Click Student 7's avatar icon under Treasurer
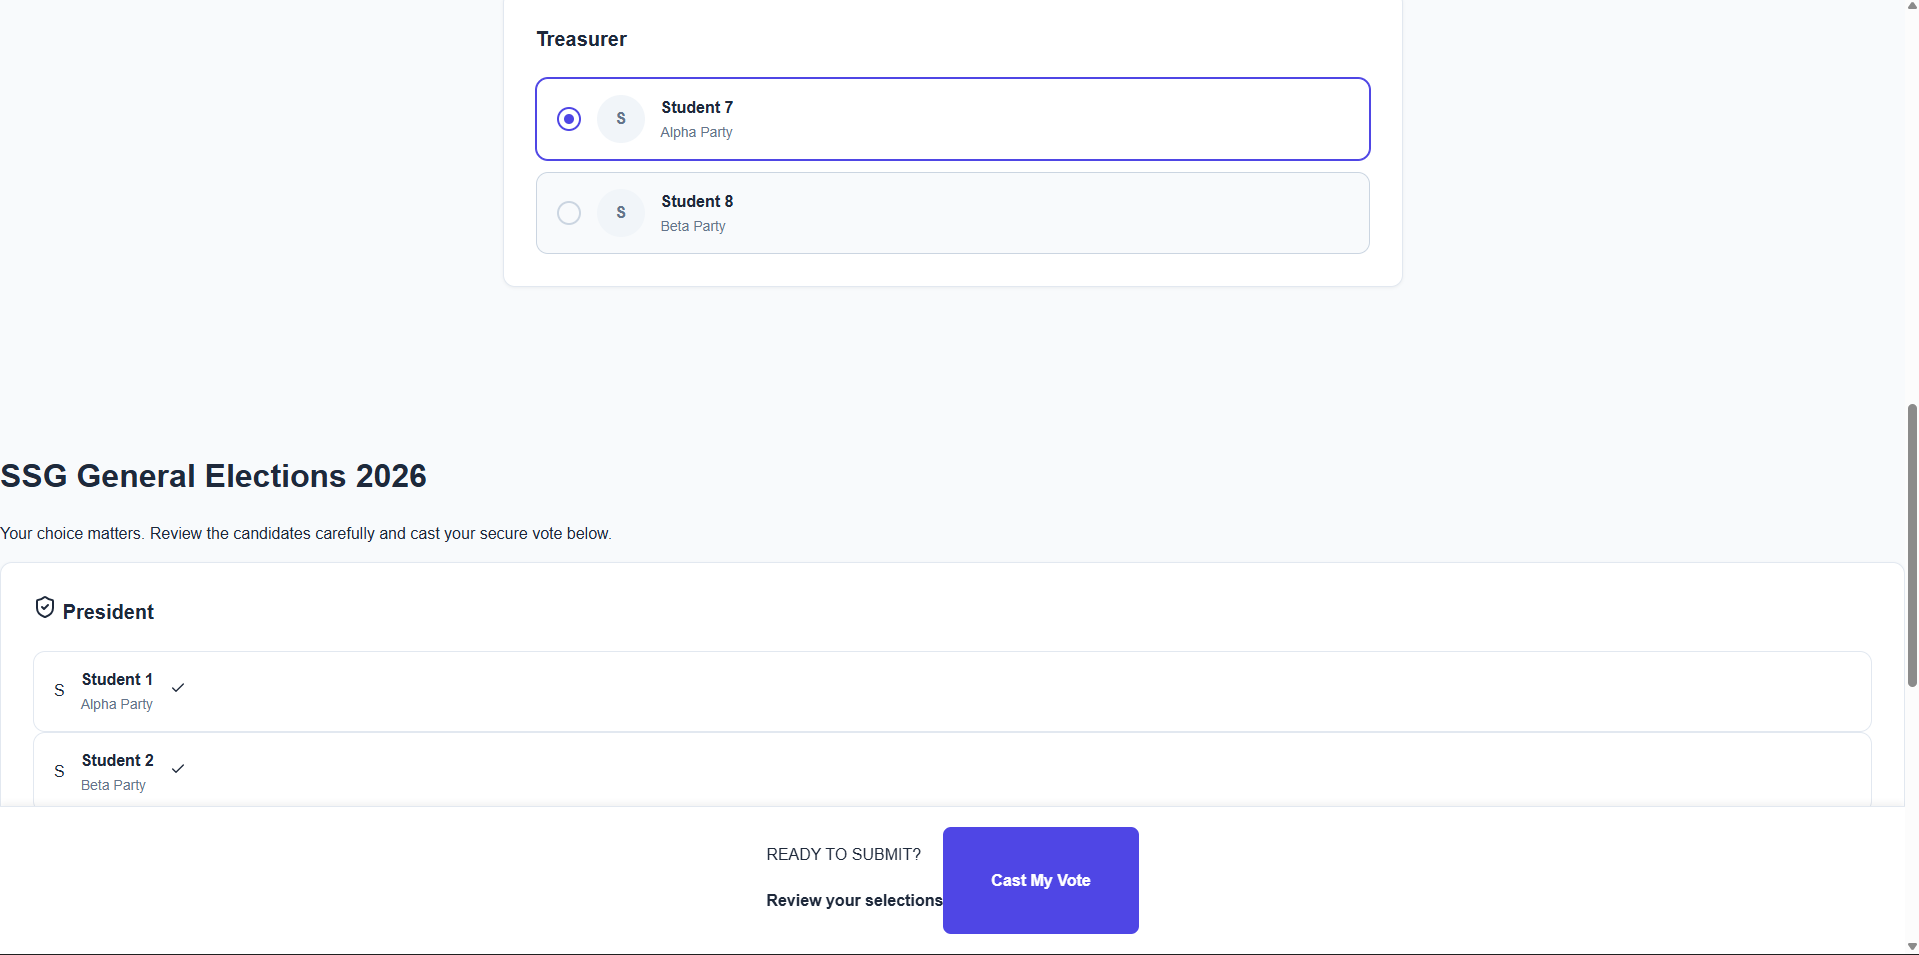The image size is (1919, 955). [x=621, y=119]
